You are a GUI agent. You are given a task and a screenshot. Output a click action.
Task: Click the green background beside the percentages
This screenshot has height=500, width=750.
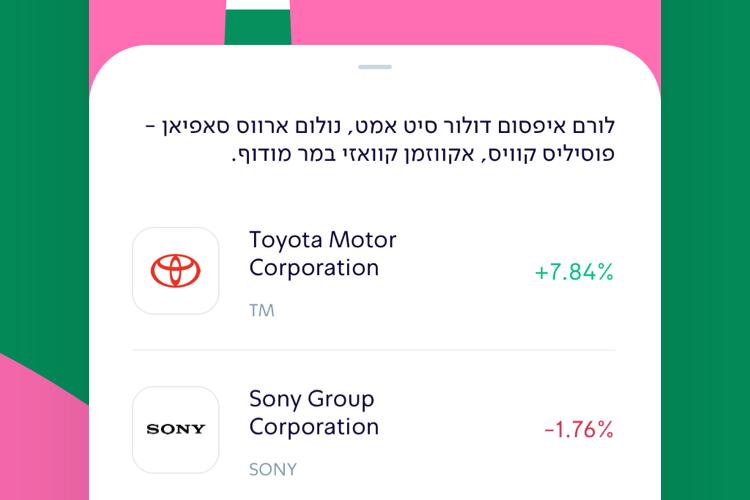(706, 250)
